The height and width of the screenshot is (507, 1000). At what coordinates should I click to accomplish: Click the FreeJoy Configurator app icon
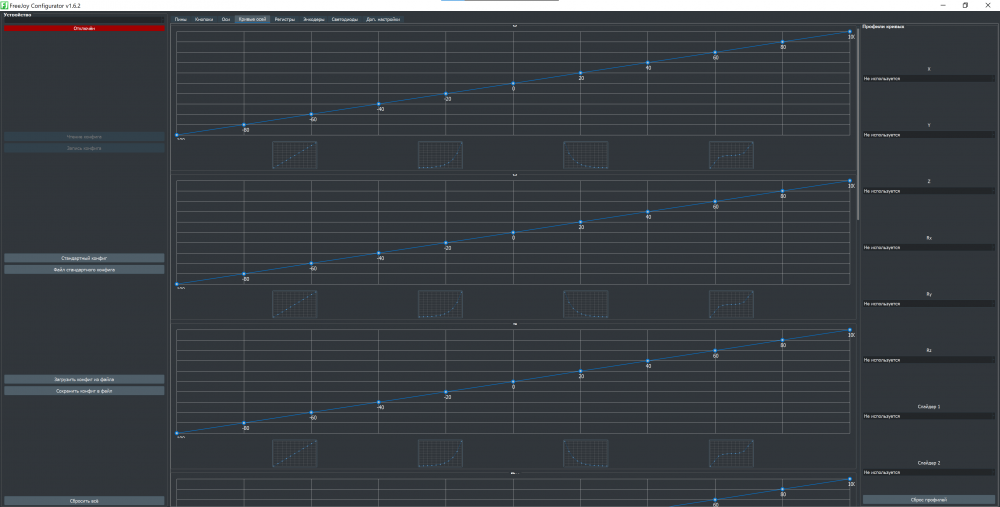4,5
